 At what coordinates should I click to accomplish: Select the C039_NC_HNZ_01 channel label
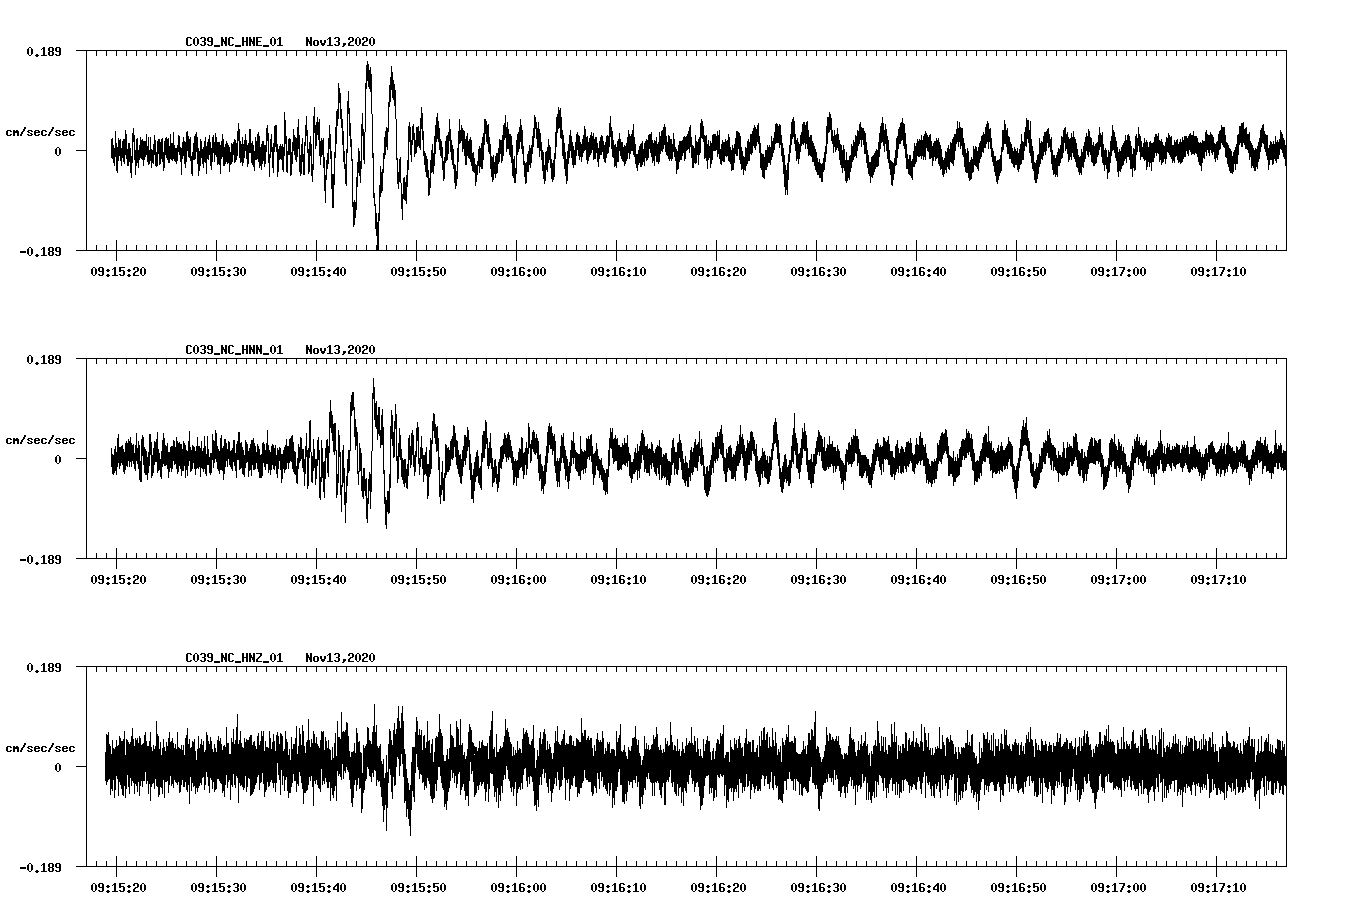pos(232,658)
